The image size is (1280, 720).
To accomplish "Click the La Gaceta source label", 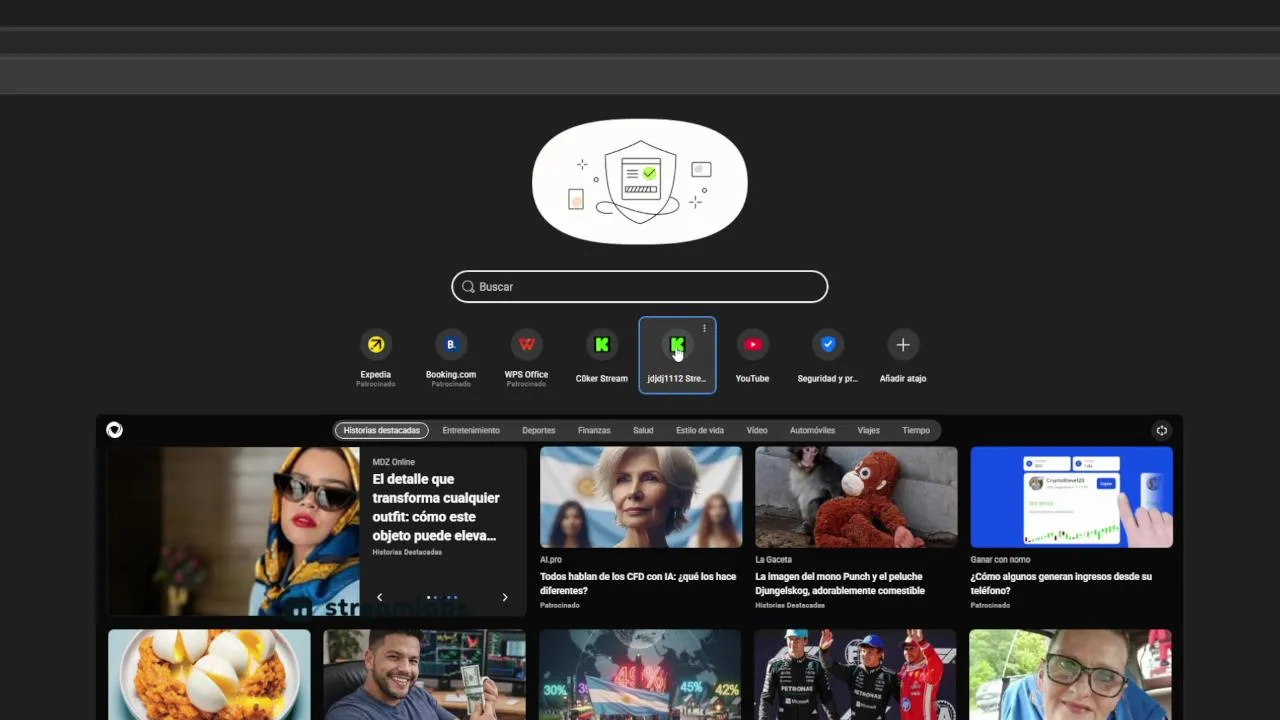I will [773, 560].
